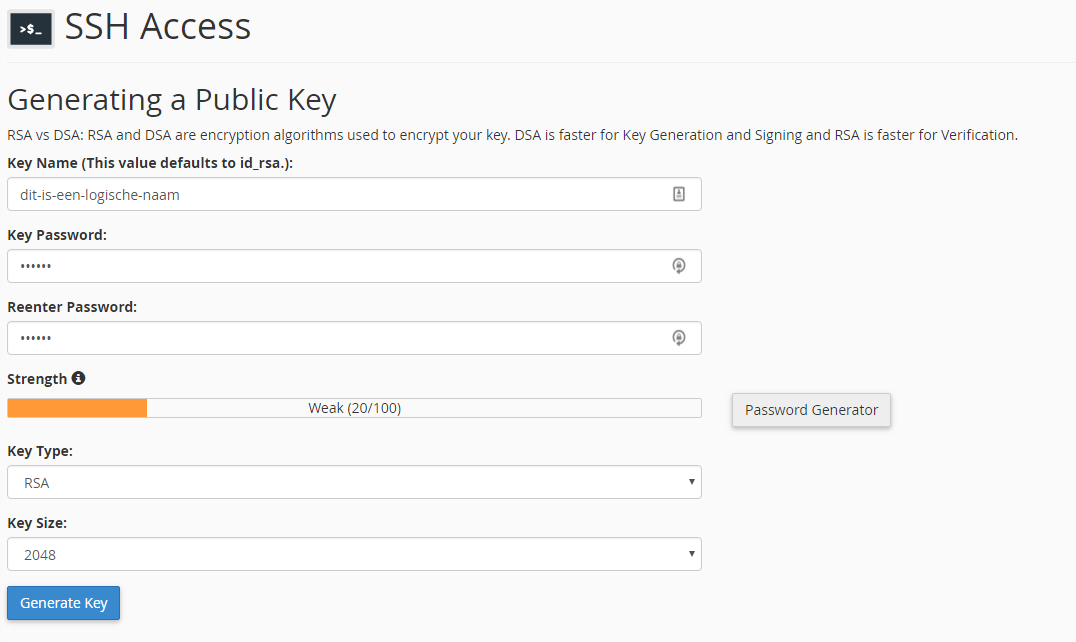Click the arrow on the Key Type selector
Screen dimensions: 1076x642
click(692, 482)
